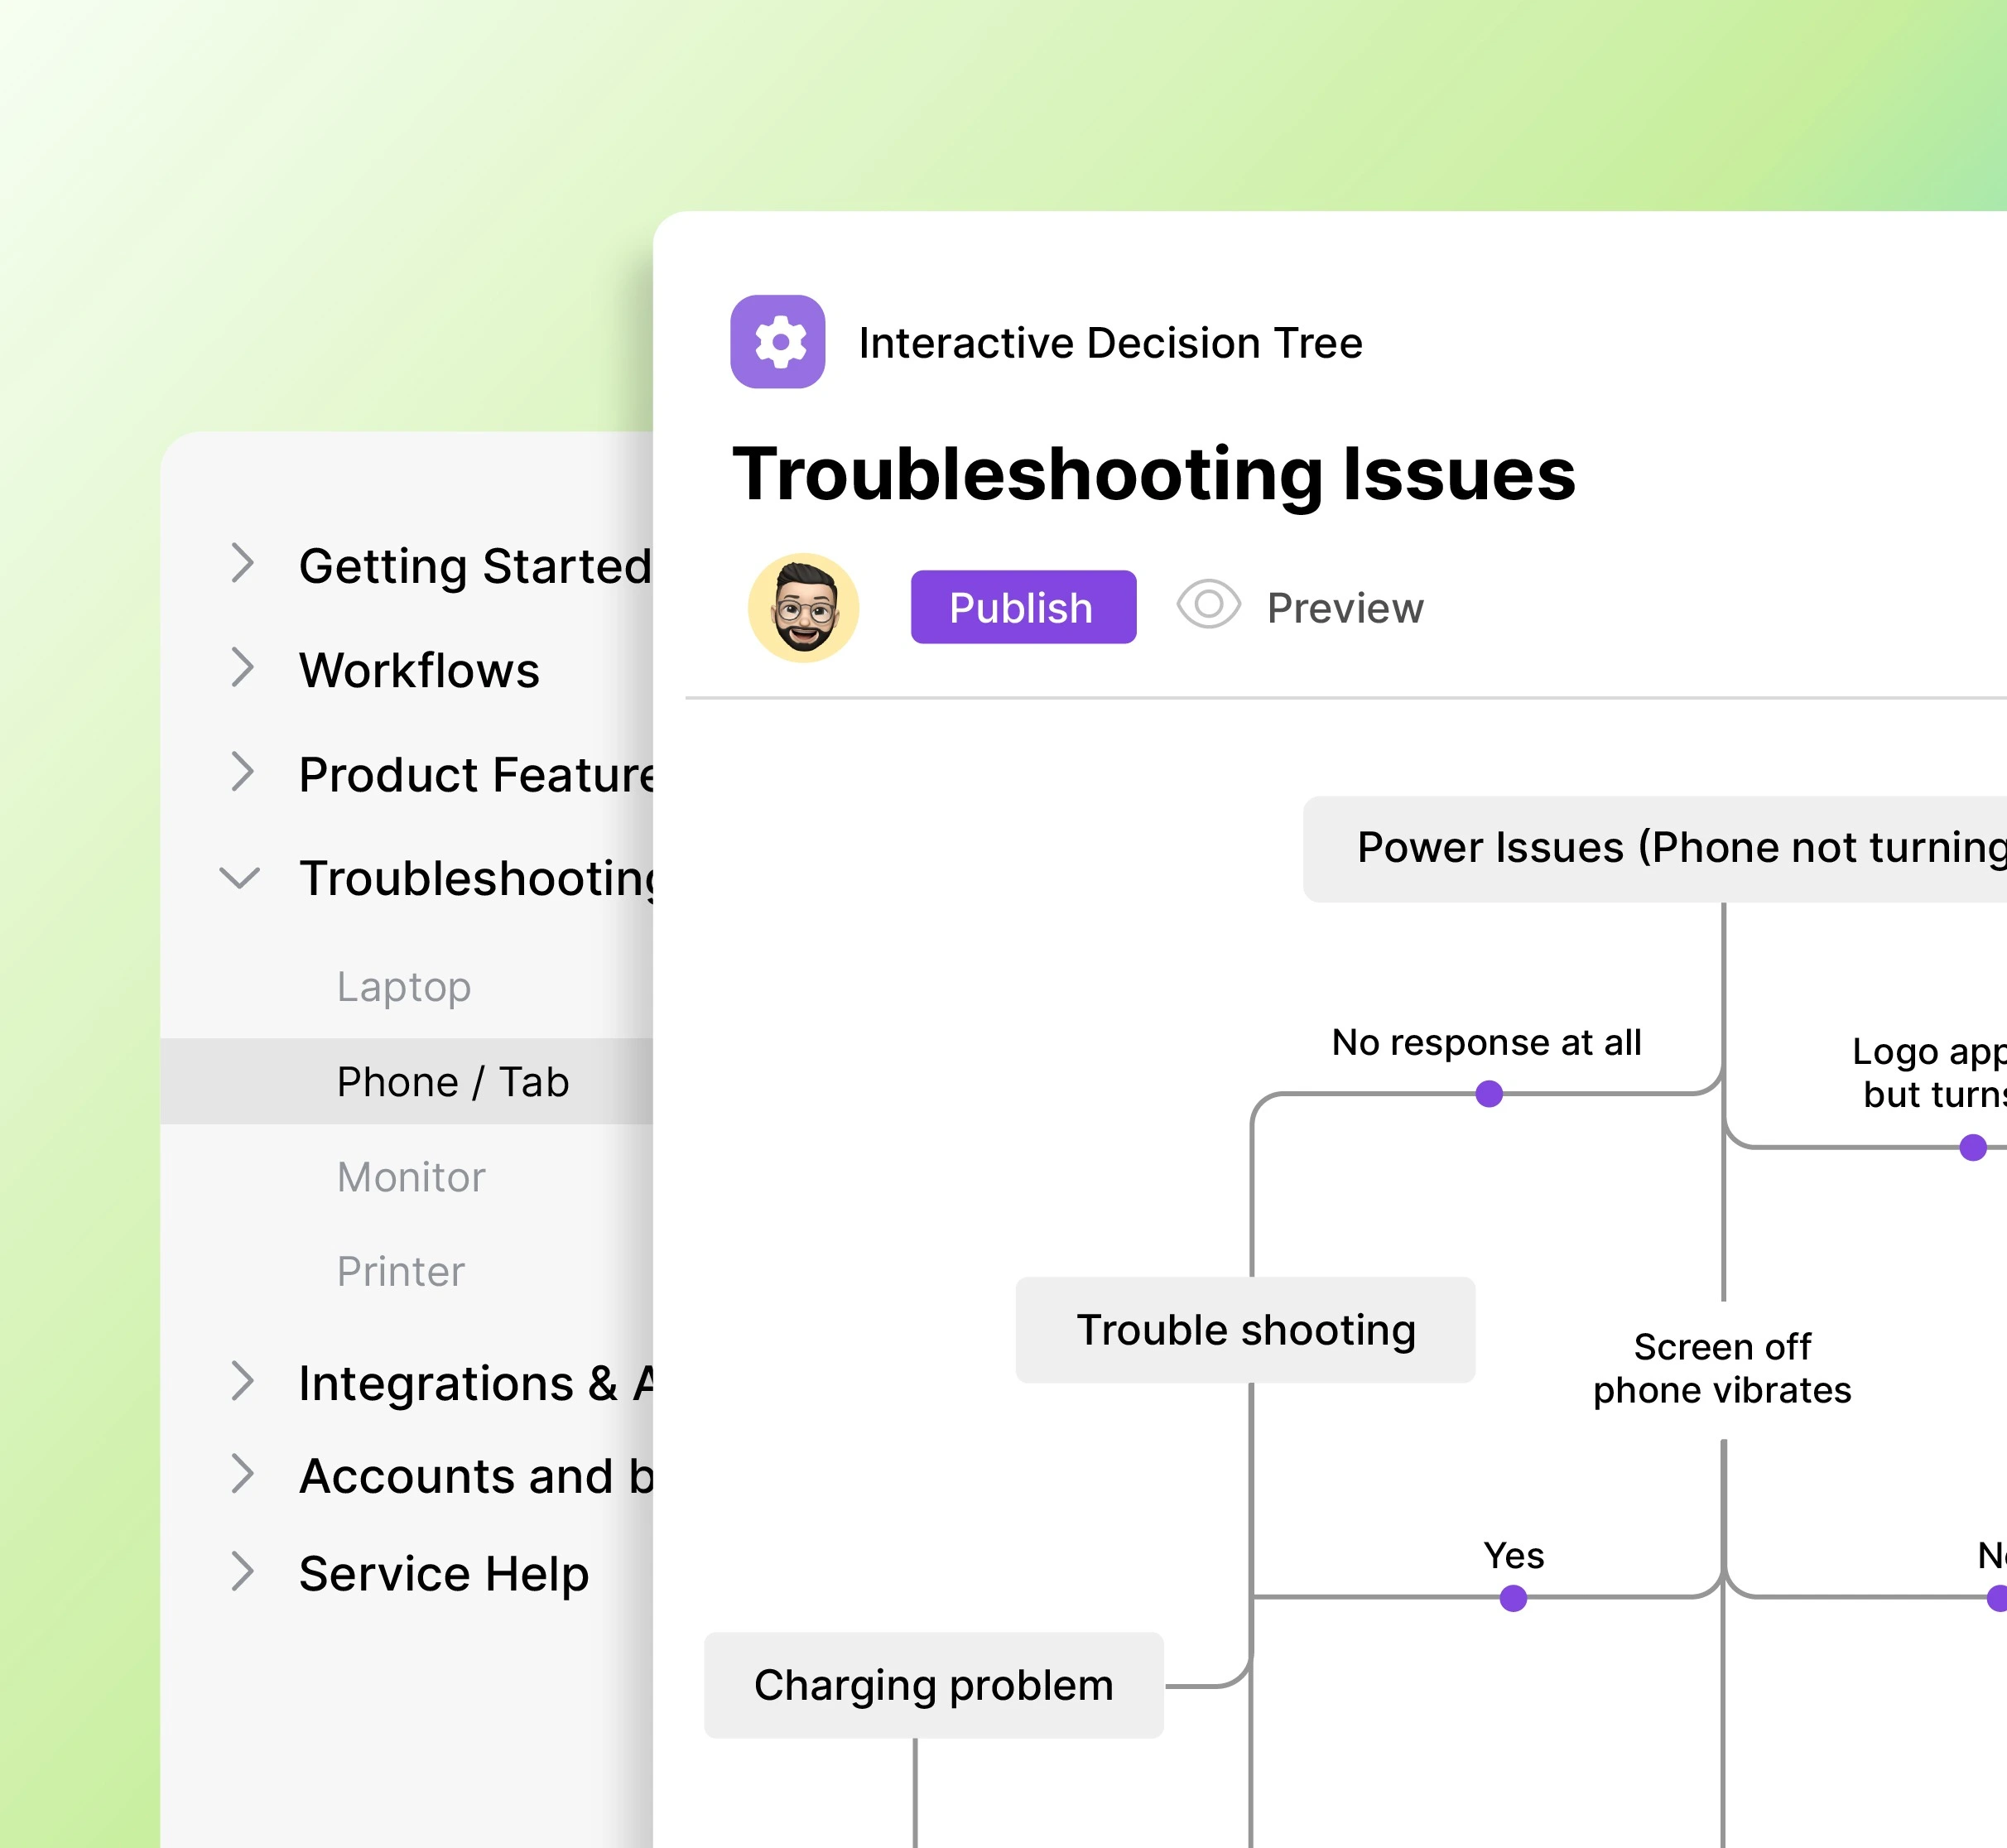Viewport: 2007px width, 1848px height.
Task: Select the Charging problem node
Action: pyautogui.click(x=934, y=1685)
